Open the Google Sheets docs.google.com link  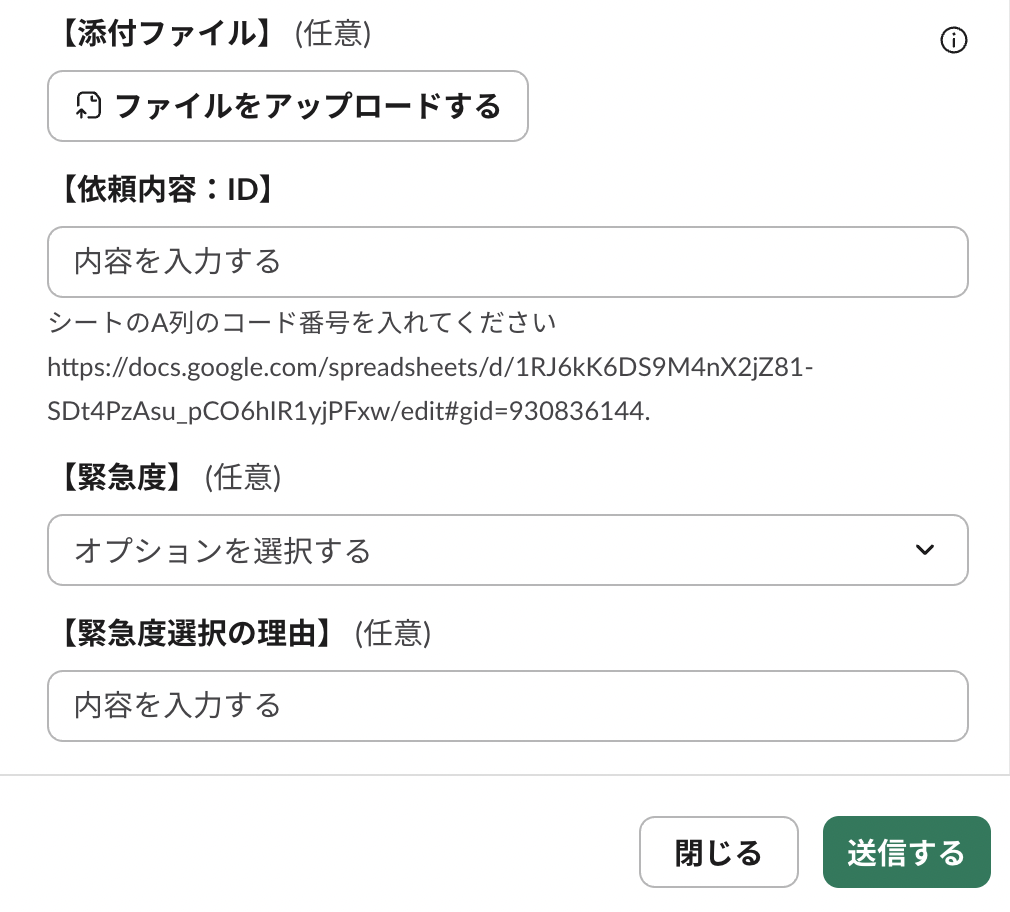[x=430, y=368]
